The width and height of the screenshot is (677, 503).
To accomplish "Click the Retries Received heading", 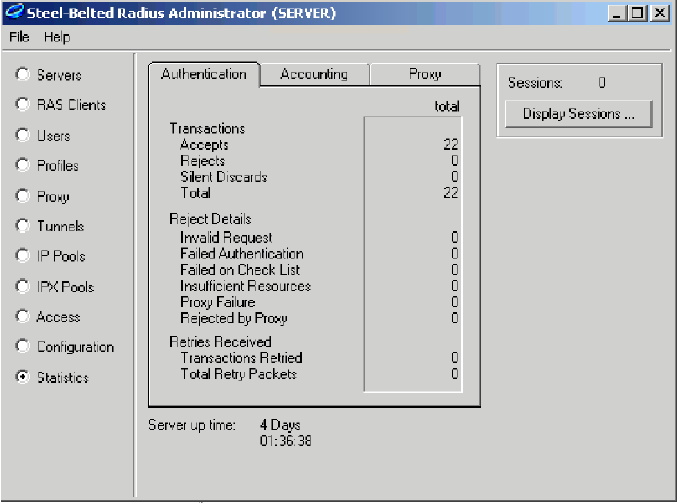I will point(220,342).
